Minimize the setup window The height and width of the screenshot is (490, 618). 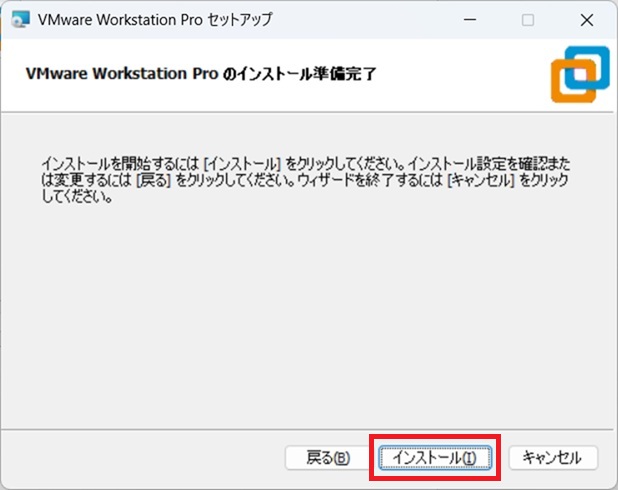pyautogui.click(x=470, y=20)
